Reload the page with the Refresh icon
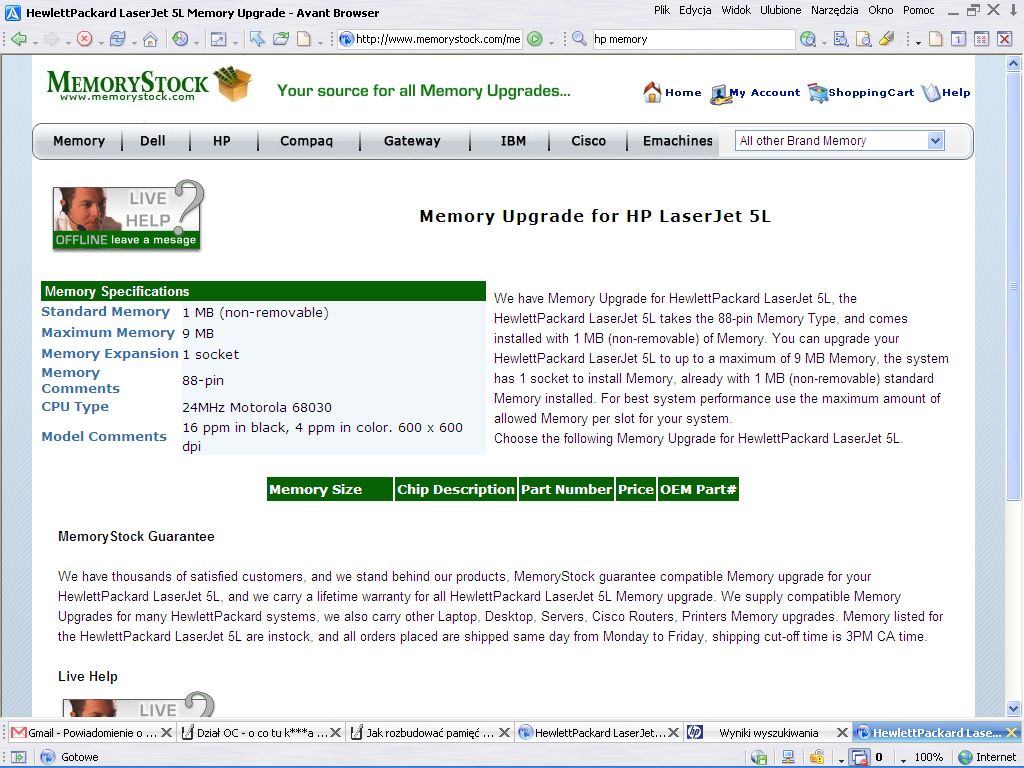 point(118,39)
